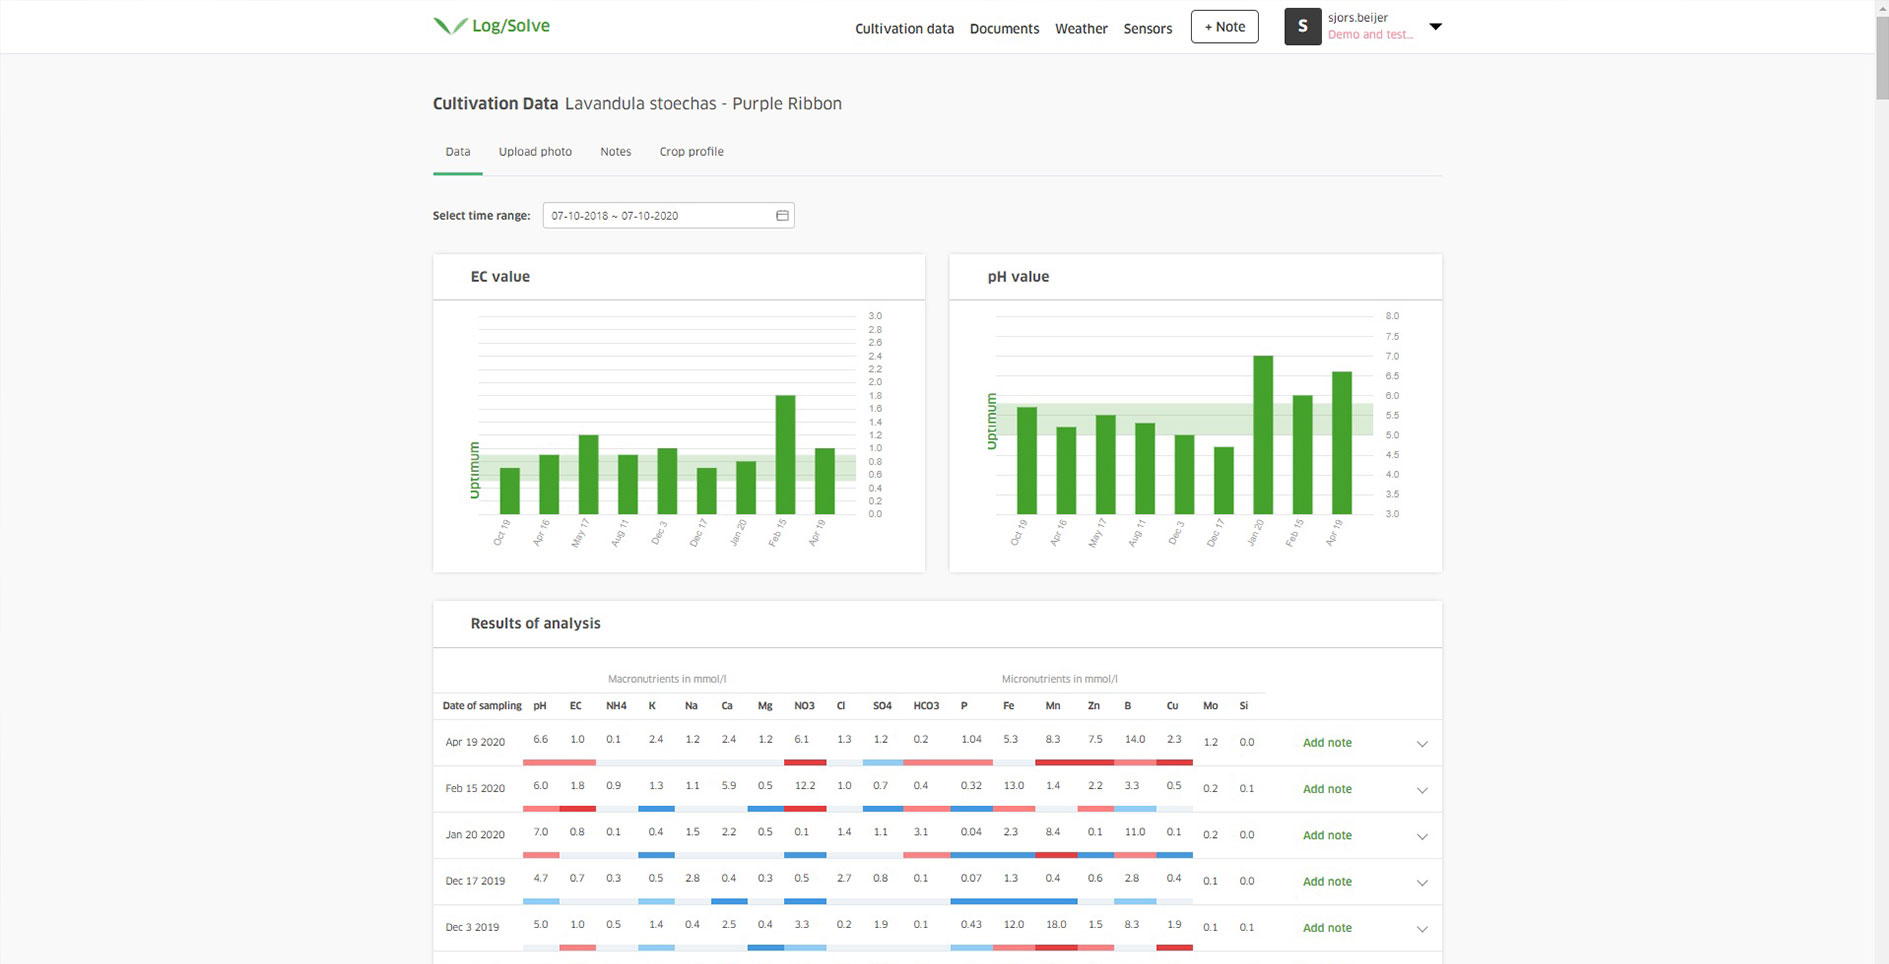Open the Documents page

tap(1004, 29)
